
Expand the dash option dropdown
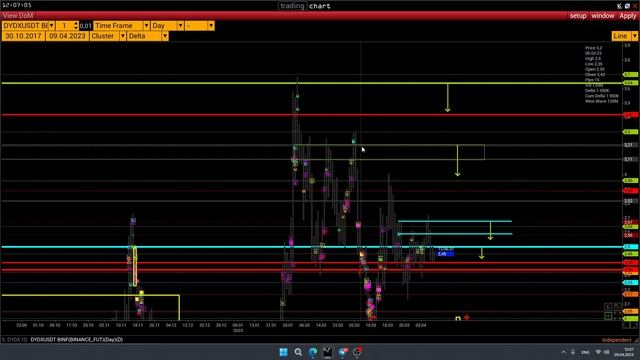(x=211, y=26)
